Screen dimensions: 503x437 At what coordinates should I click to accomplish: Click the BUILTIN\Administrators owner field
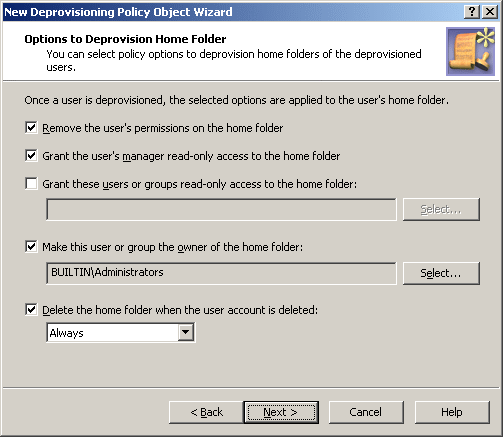coord(221,273)
